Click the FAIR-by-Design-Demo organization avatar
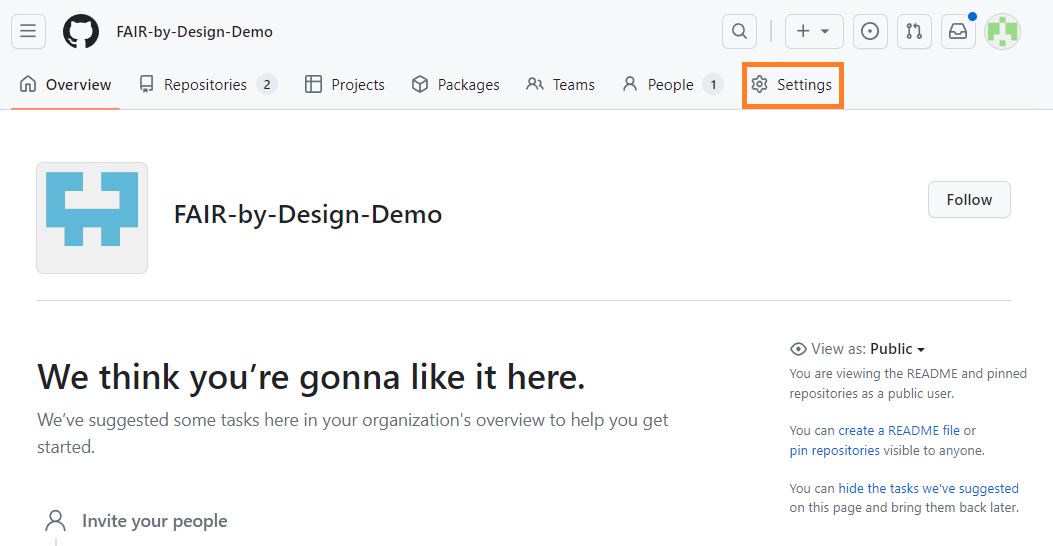The image size is (1053, 546). coord(92,218)
